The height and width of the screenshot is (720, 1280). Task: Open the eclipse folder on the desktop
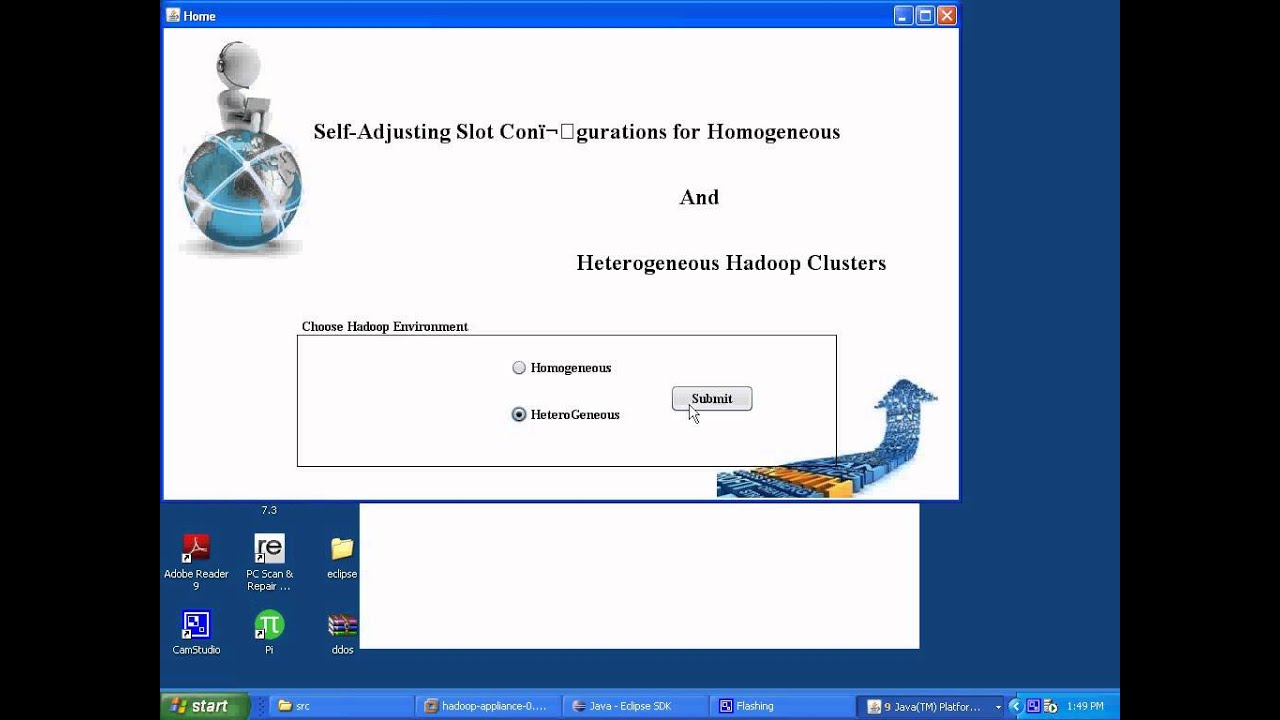pos(342,556)
